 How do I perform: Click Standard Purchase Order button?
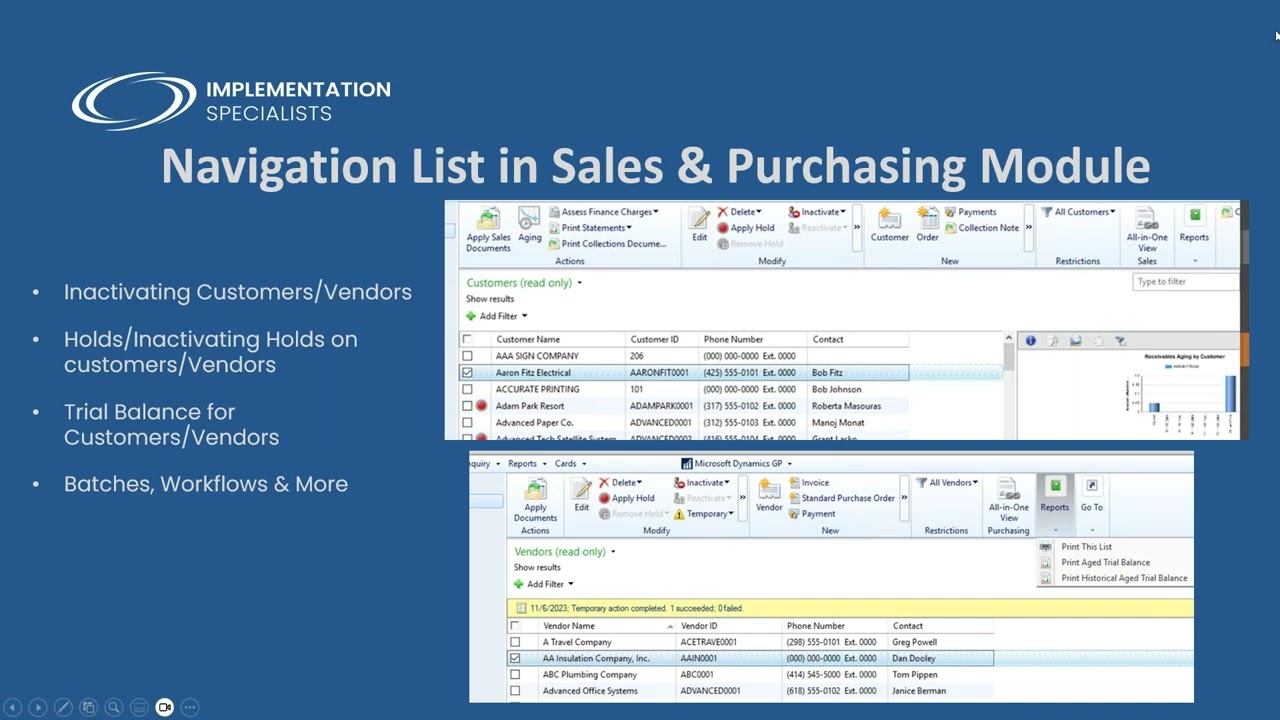tap(842, 498)
